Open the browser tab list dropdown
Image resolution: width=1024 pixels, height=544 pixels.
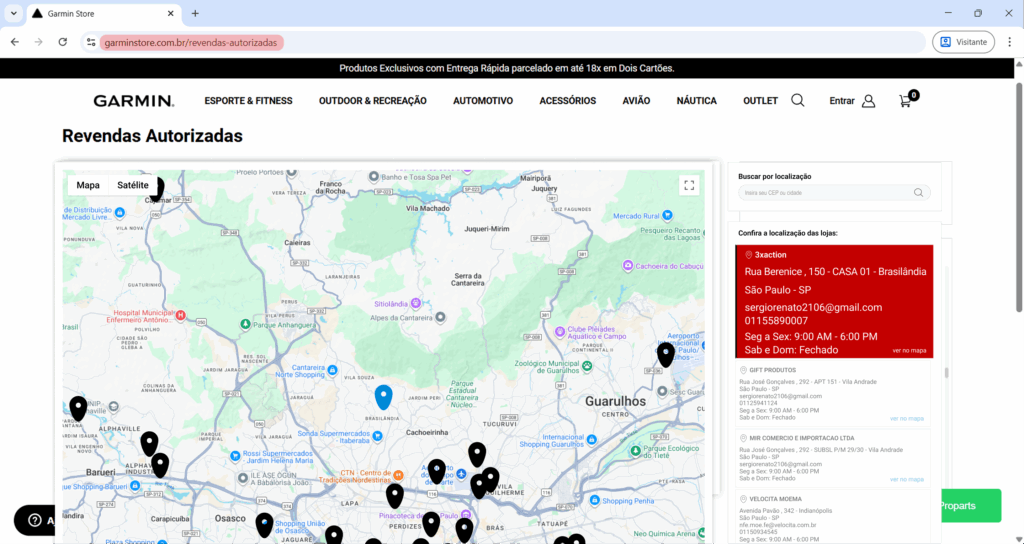point(14,14)
